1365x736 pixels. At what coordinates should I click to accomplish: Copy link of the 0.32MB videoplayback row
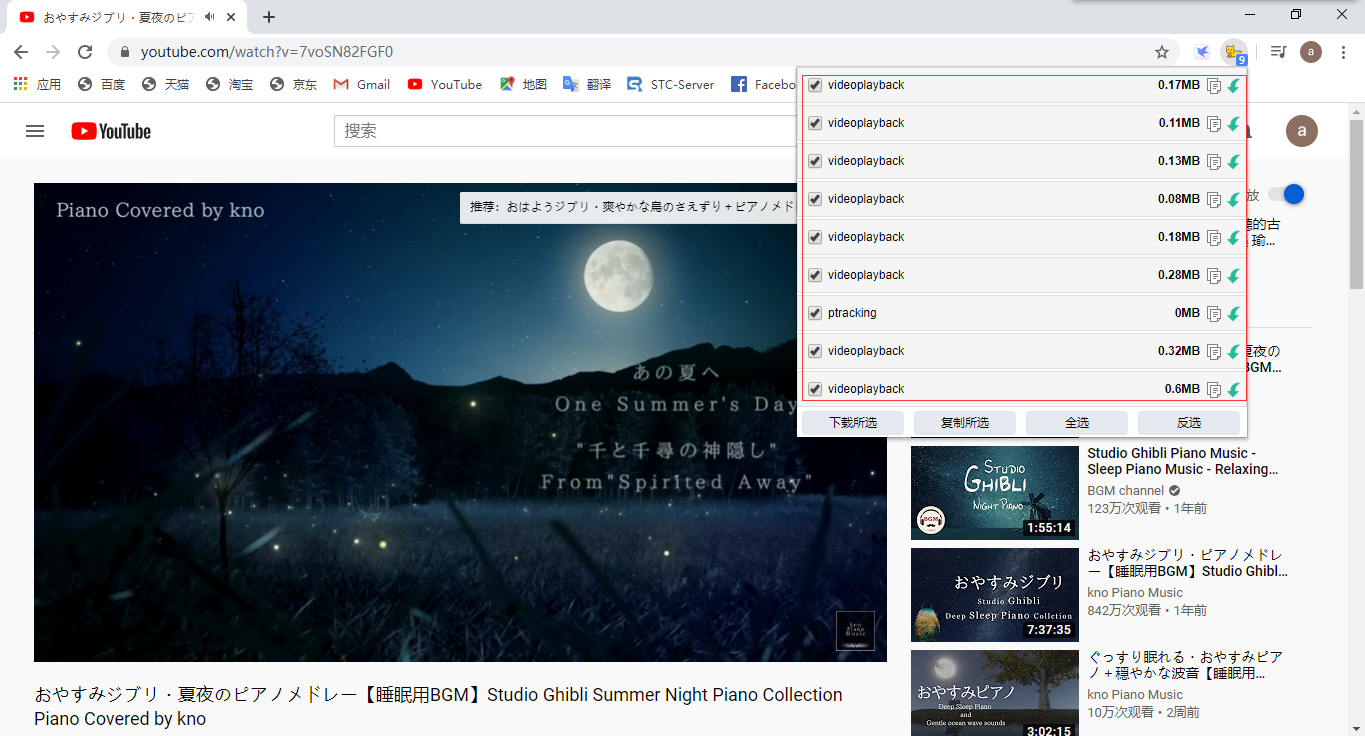(x=1214, y=352)
